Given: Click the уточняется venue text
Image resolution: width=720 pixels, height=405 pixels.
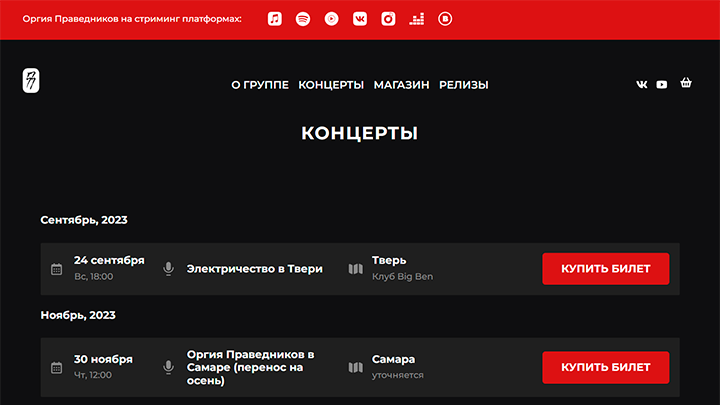Looking at the screenshot, I should (398, 375).
